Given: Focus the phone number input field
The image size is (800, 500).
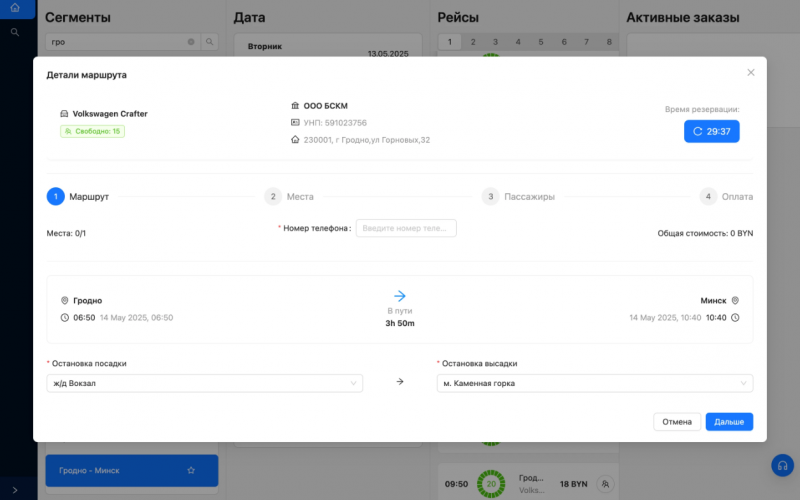Looking at the screenshot, I should pyautogui.click(x=406, y=229).
